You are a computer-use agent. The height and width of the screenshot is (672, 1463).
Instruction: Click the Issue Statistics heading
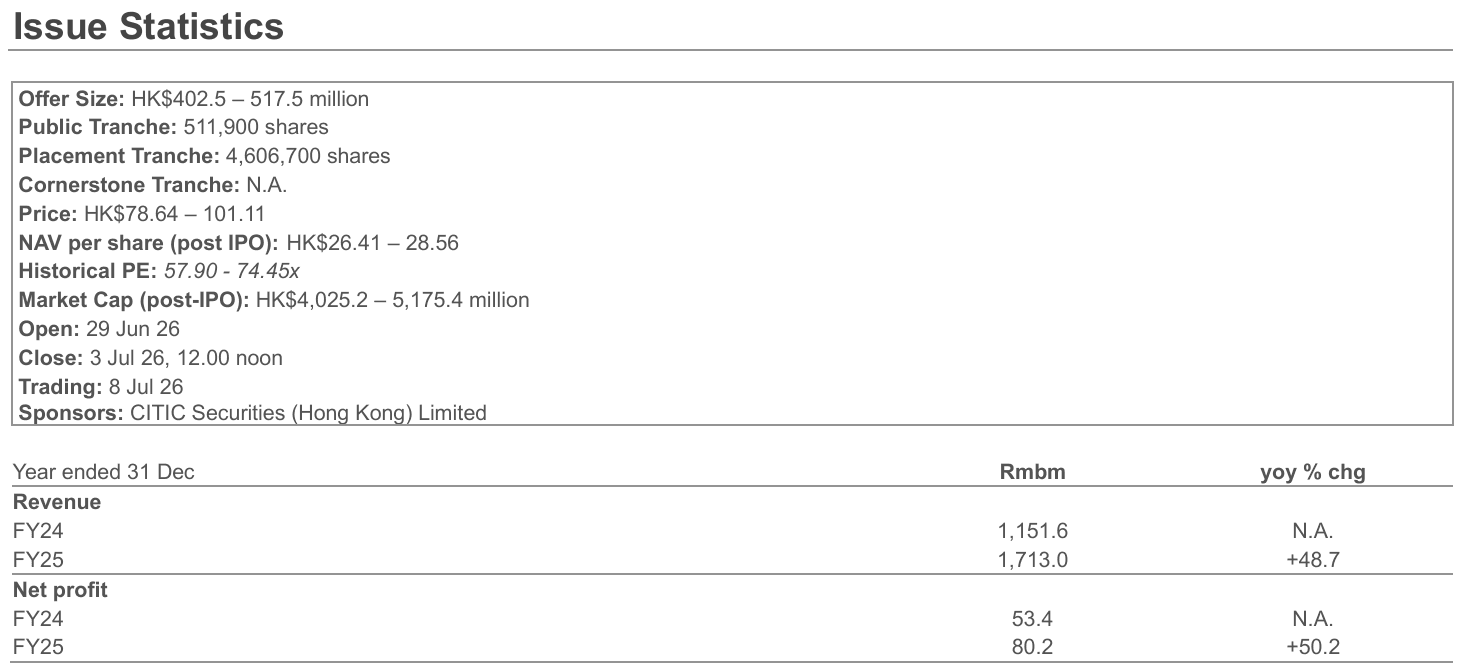point(148,26)
